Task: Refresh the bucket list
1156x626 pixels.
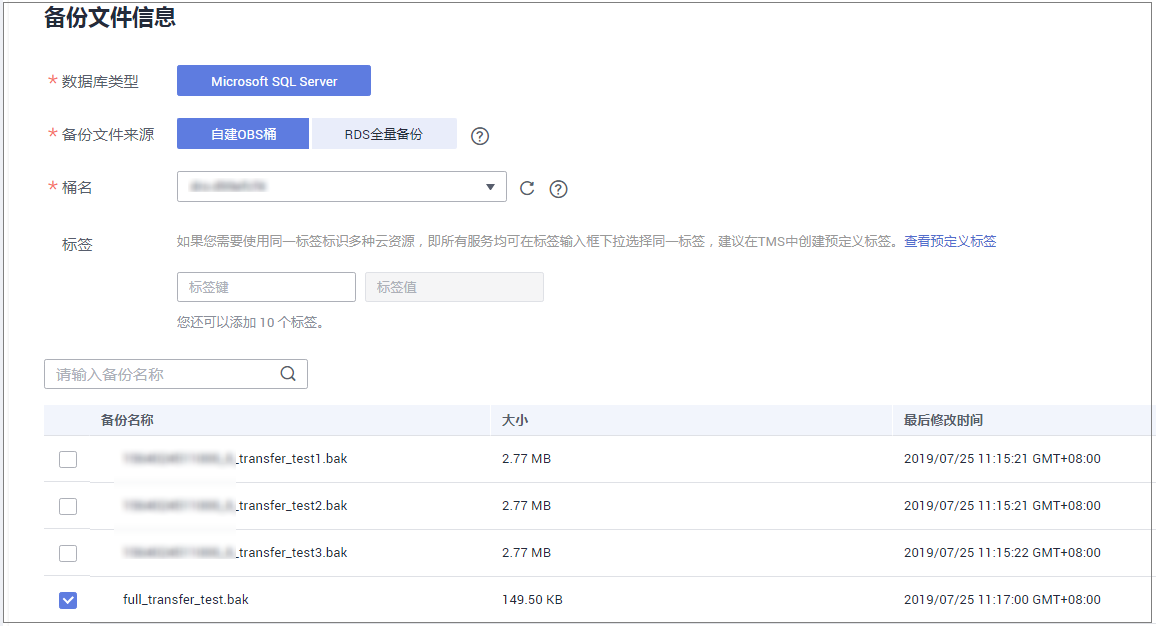Action: pos(526,188)
